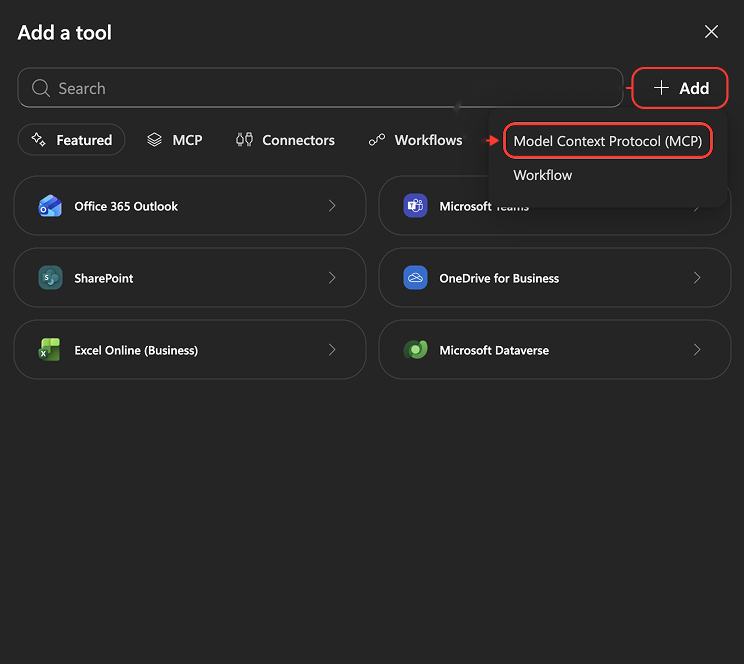
Task: Click the flow icon beside Workflows
Action: point(377,140)
